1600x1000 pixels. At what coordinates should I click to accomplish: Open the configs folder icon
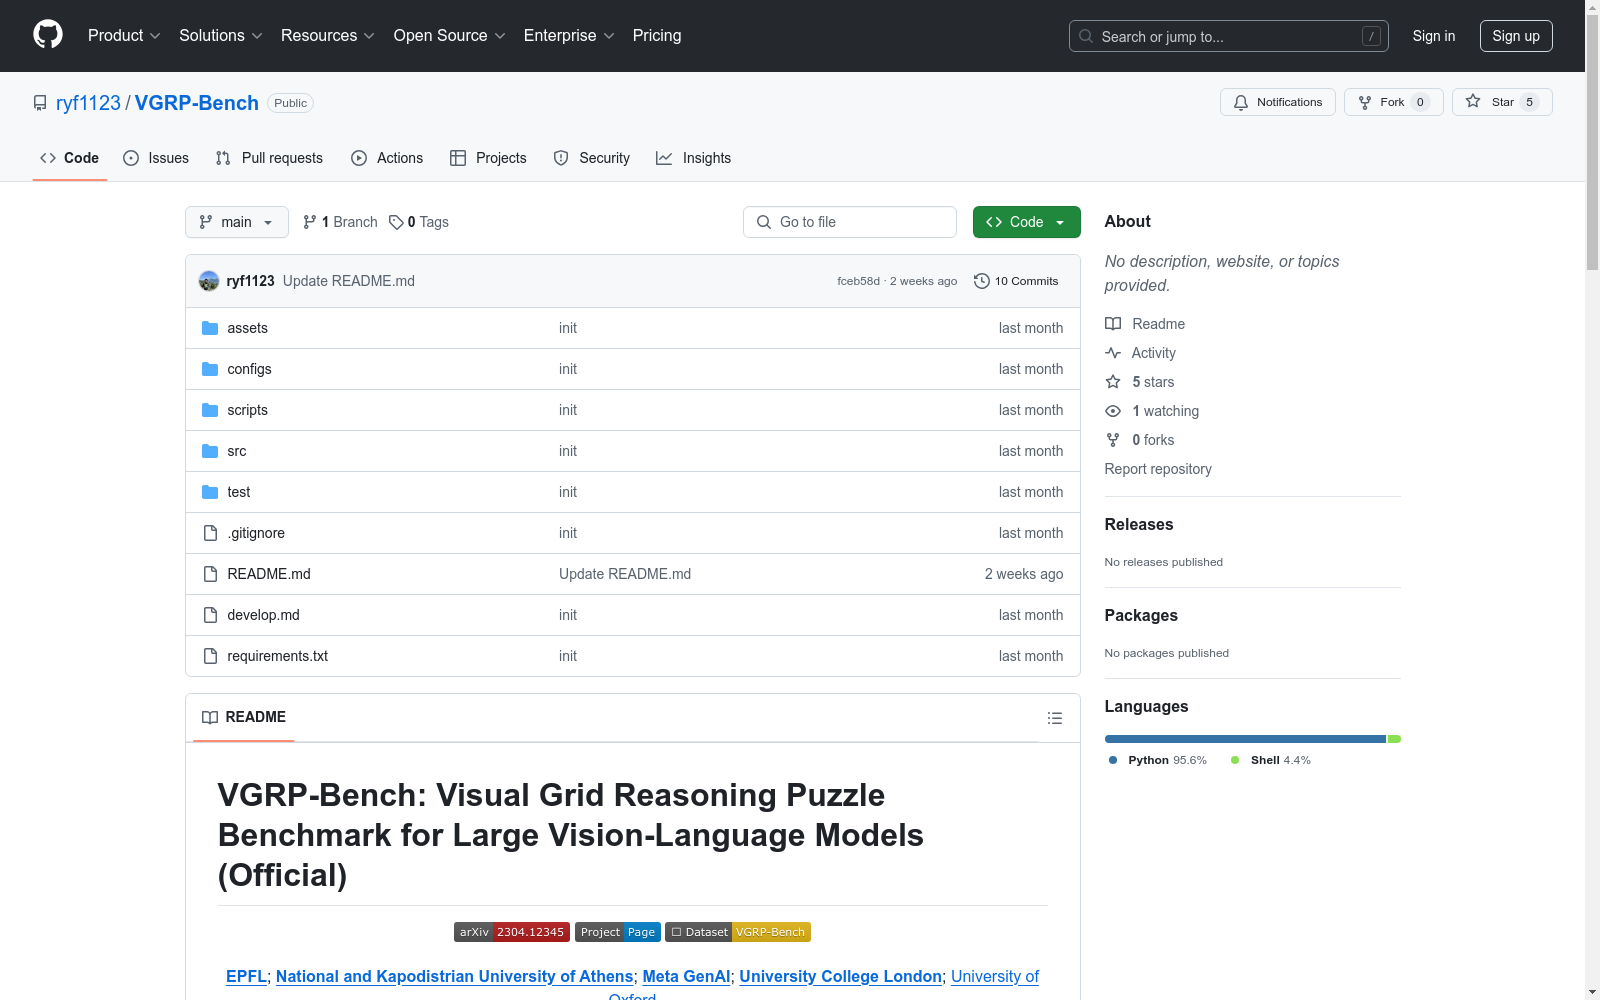click(x=210, y=369)
